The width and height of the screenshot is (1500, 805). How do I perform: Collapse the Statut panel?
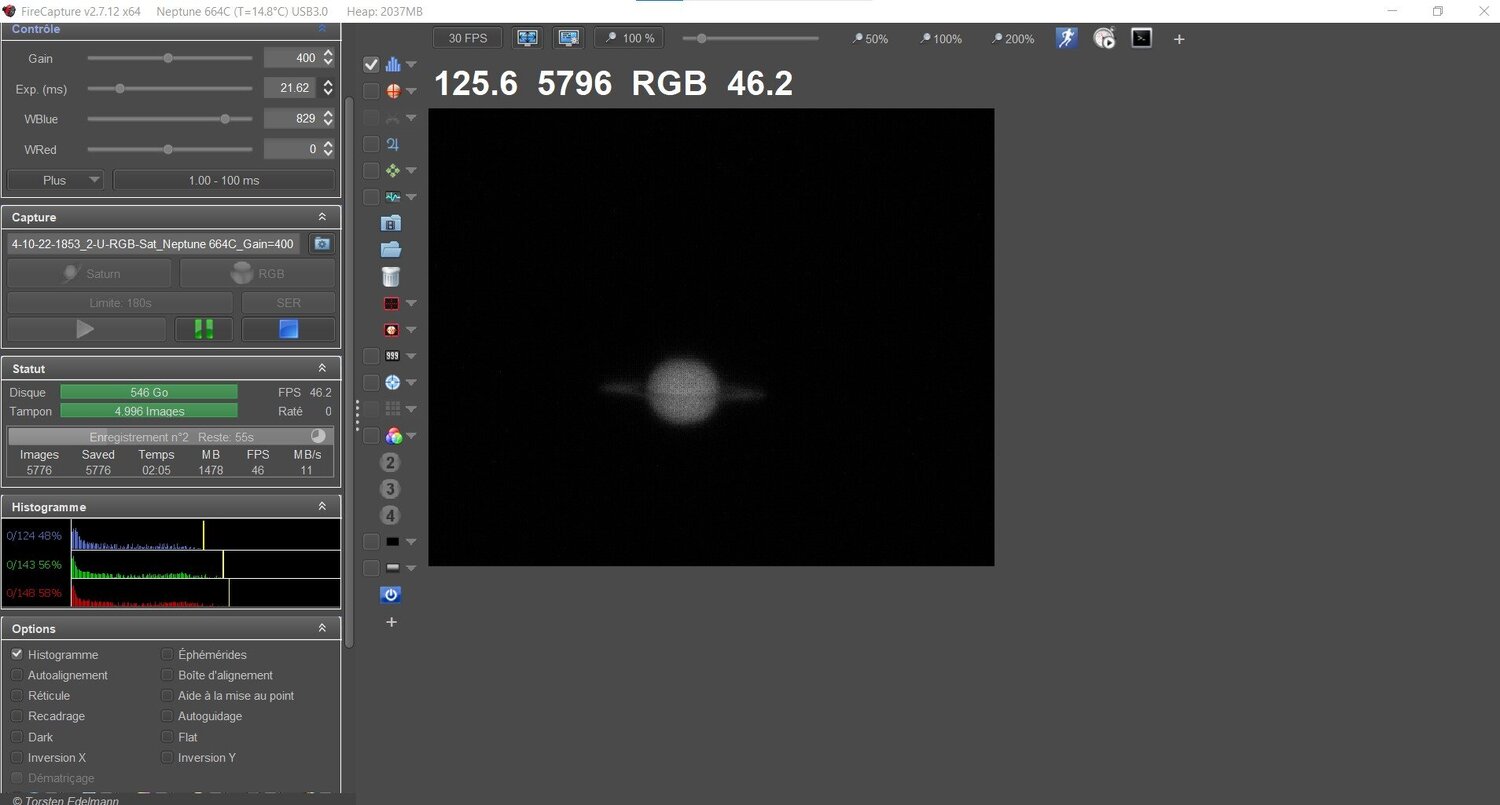pos(322,368)
